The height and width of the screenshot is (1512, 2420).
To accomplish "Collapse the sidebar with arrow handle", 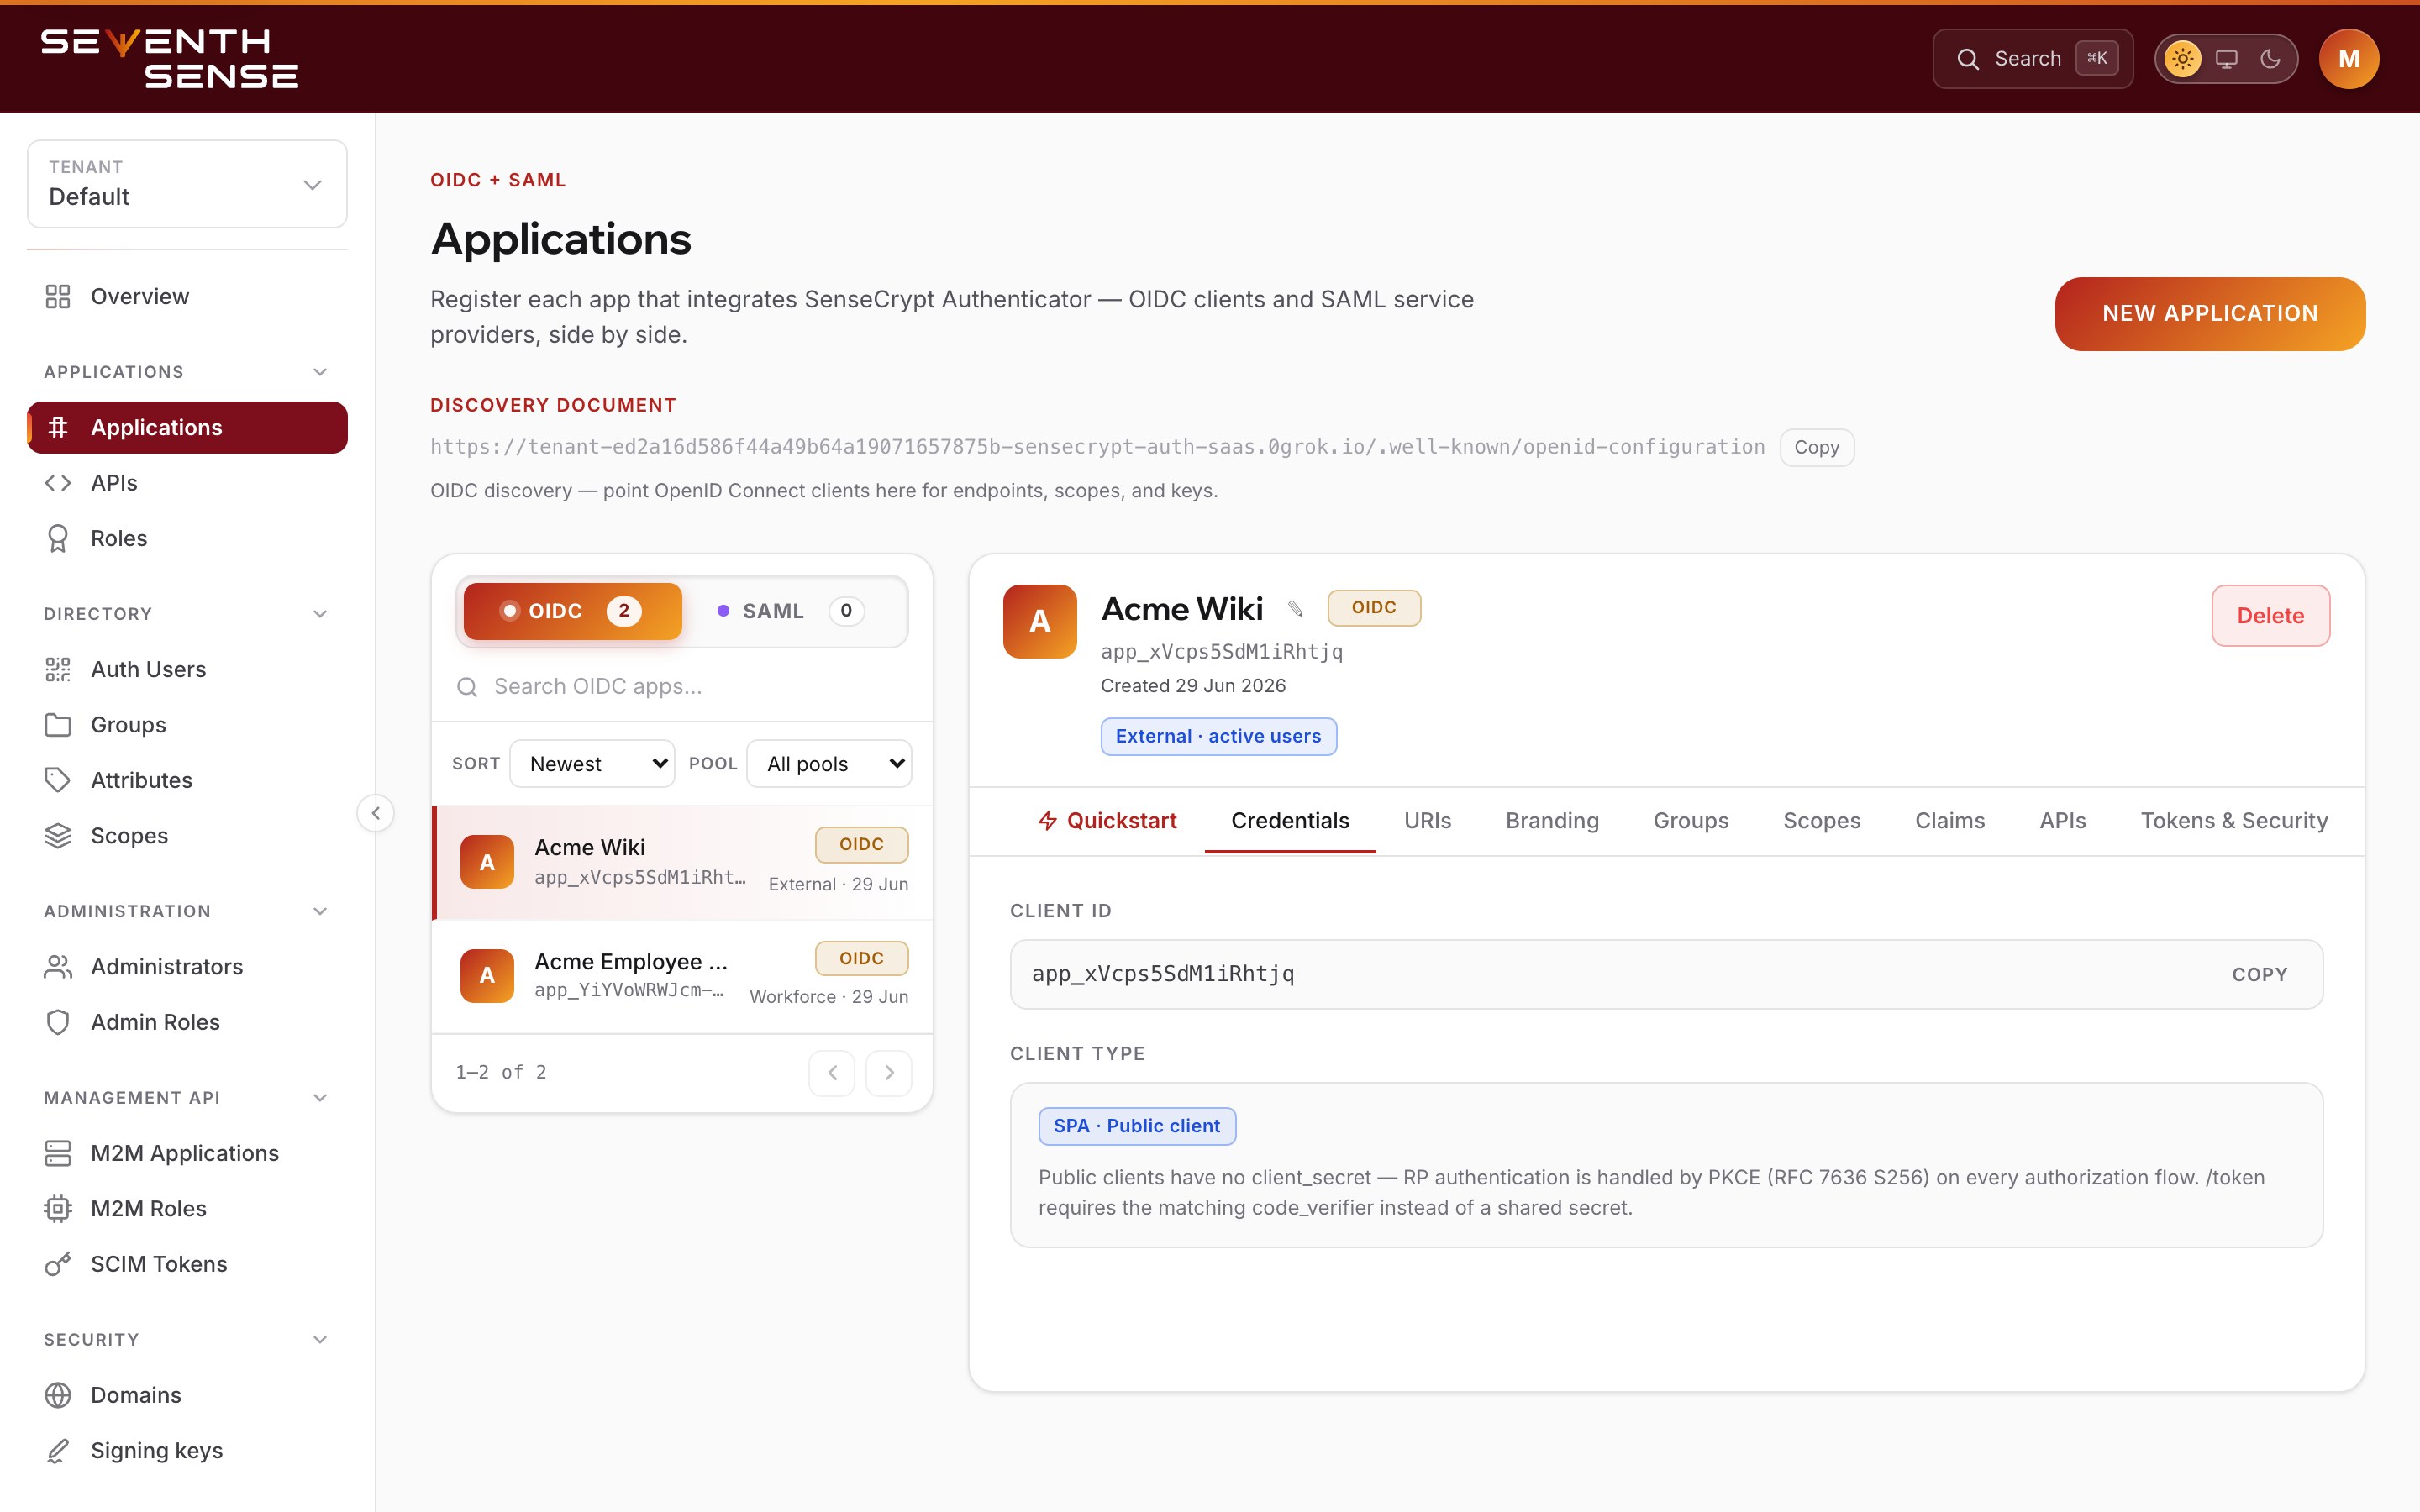I will tap(375, 813).
